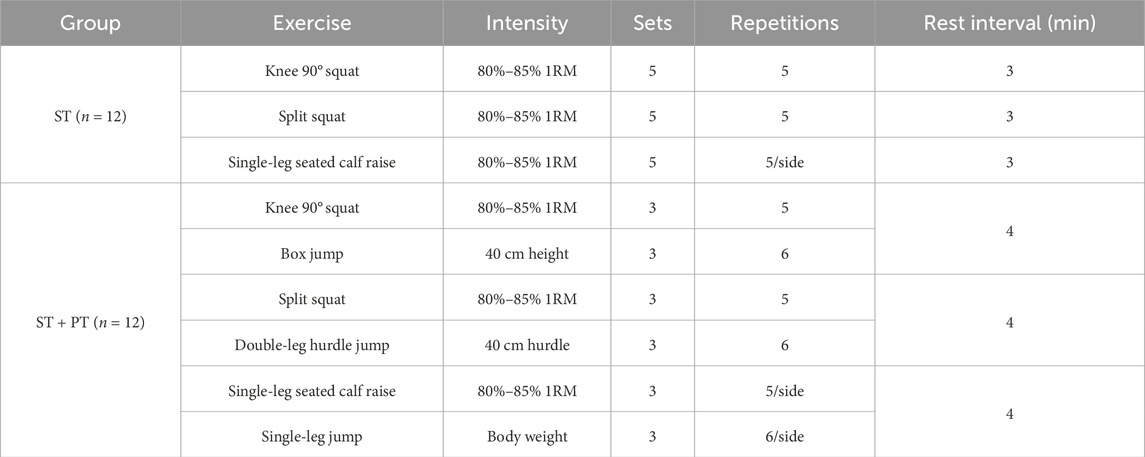Select the Double-leg hurdle jump cell
The height and width of the screenshot is (457, 1145).
(x=313, y=345)
